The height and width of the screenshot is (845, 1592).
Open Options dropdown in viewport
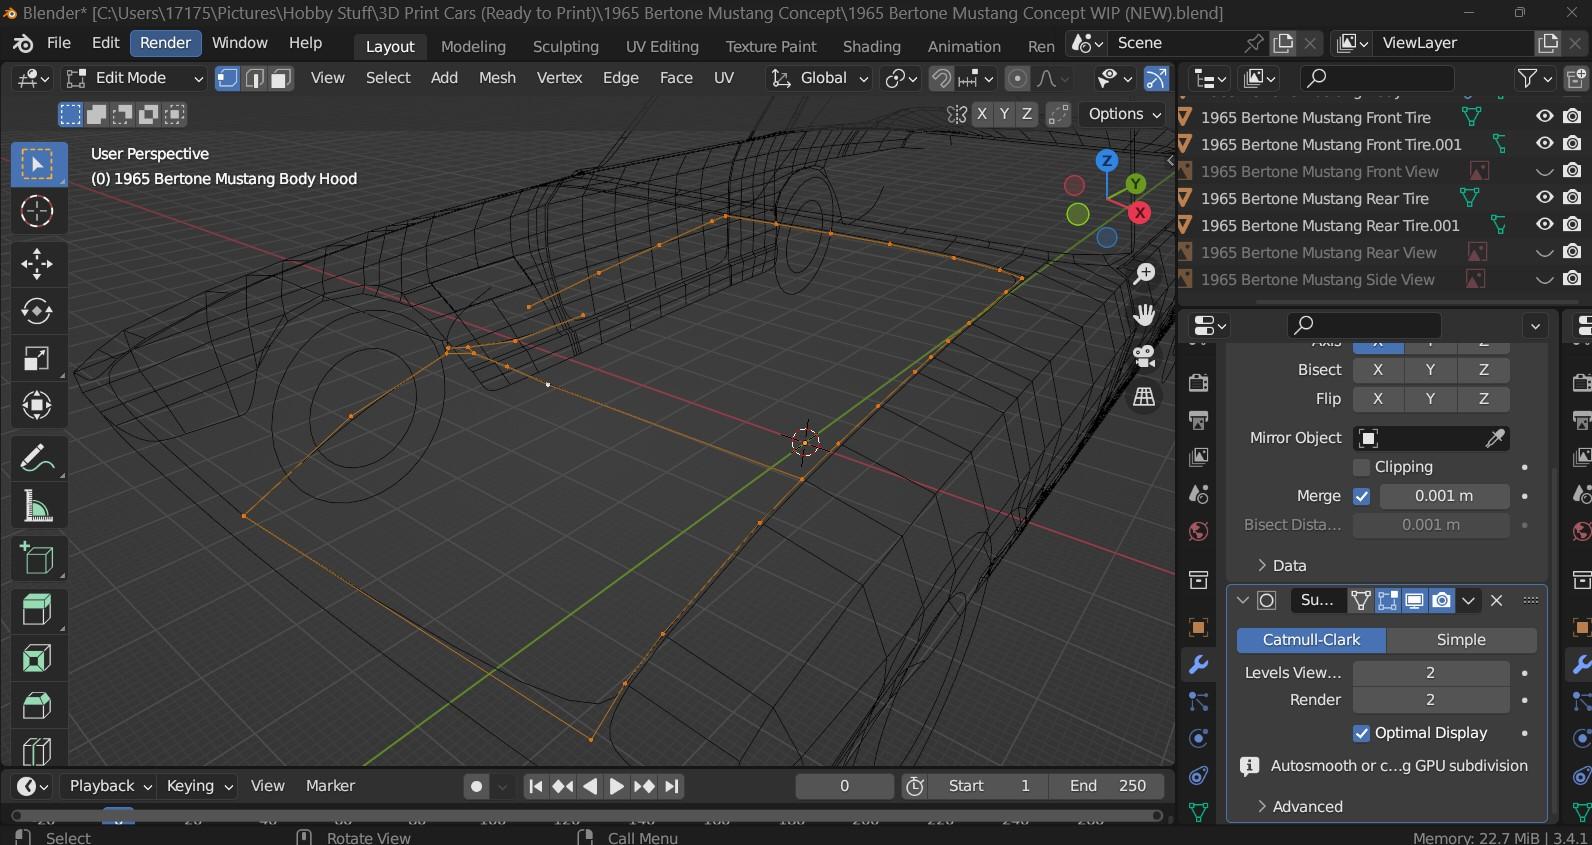pyautogui.click(x=1125, y=114)
